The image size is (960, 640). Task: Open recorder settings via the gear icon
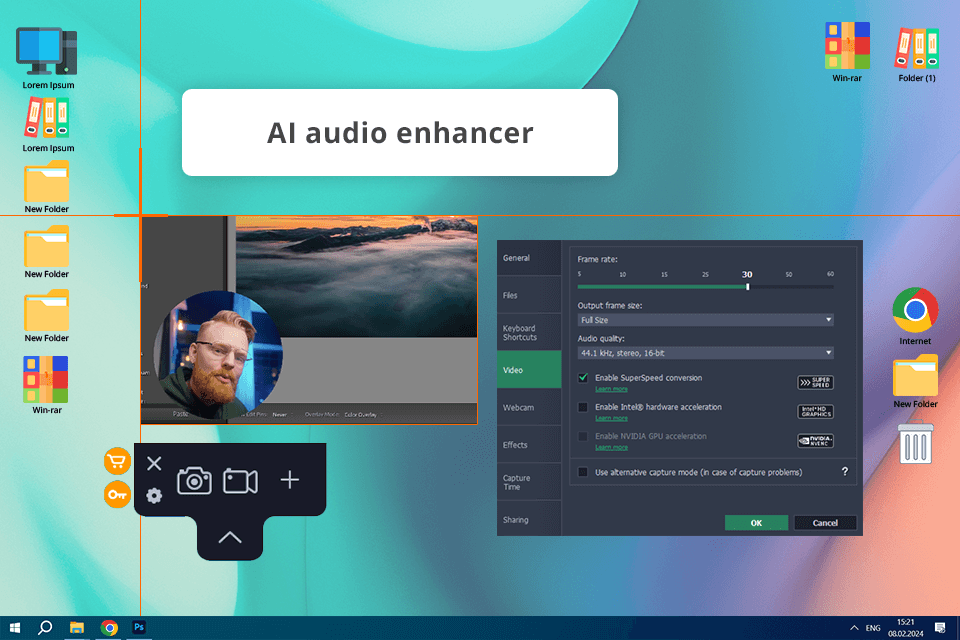pyautogui.click(x=154, y=495)
